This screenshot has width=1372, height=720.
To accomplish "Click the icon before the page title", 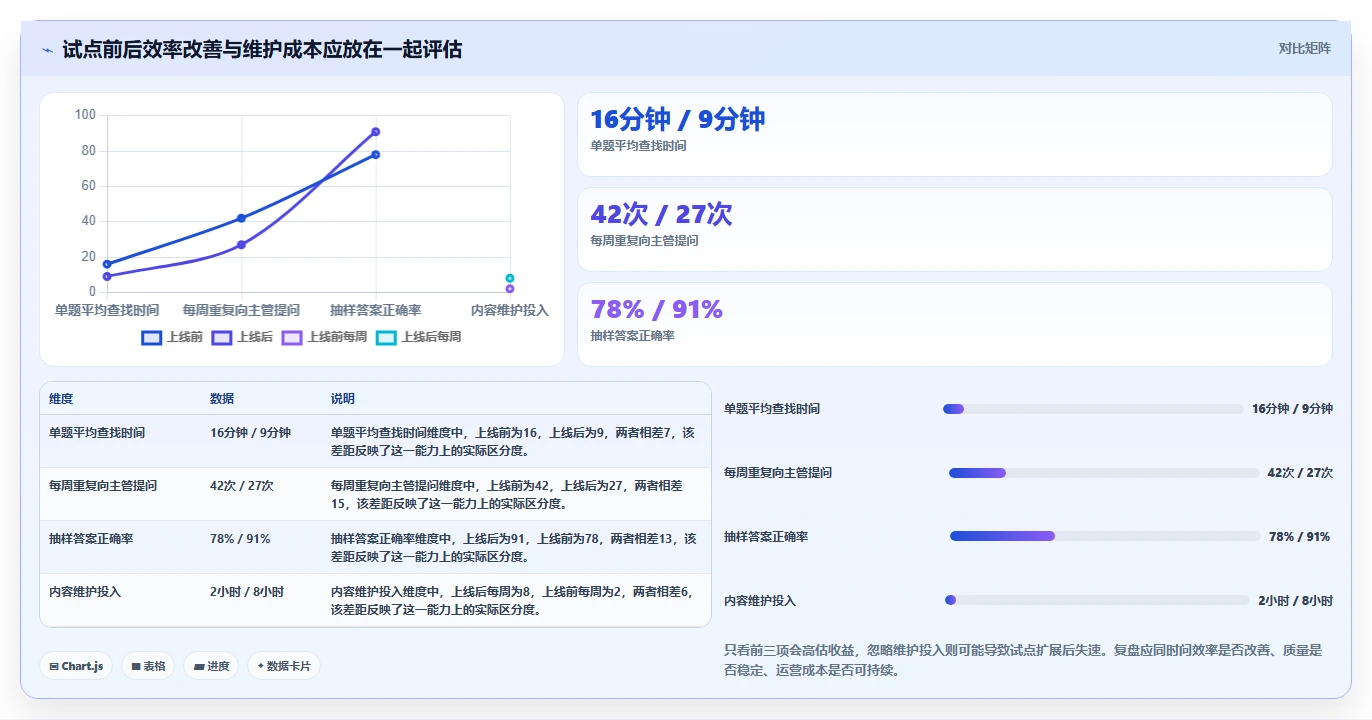I will (47, 50).
